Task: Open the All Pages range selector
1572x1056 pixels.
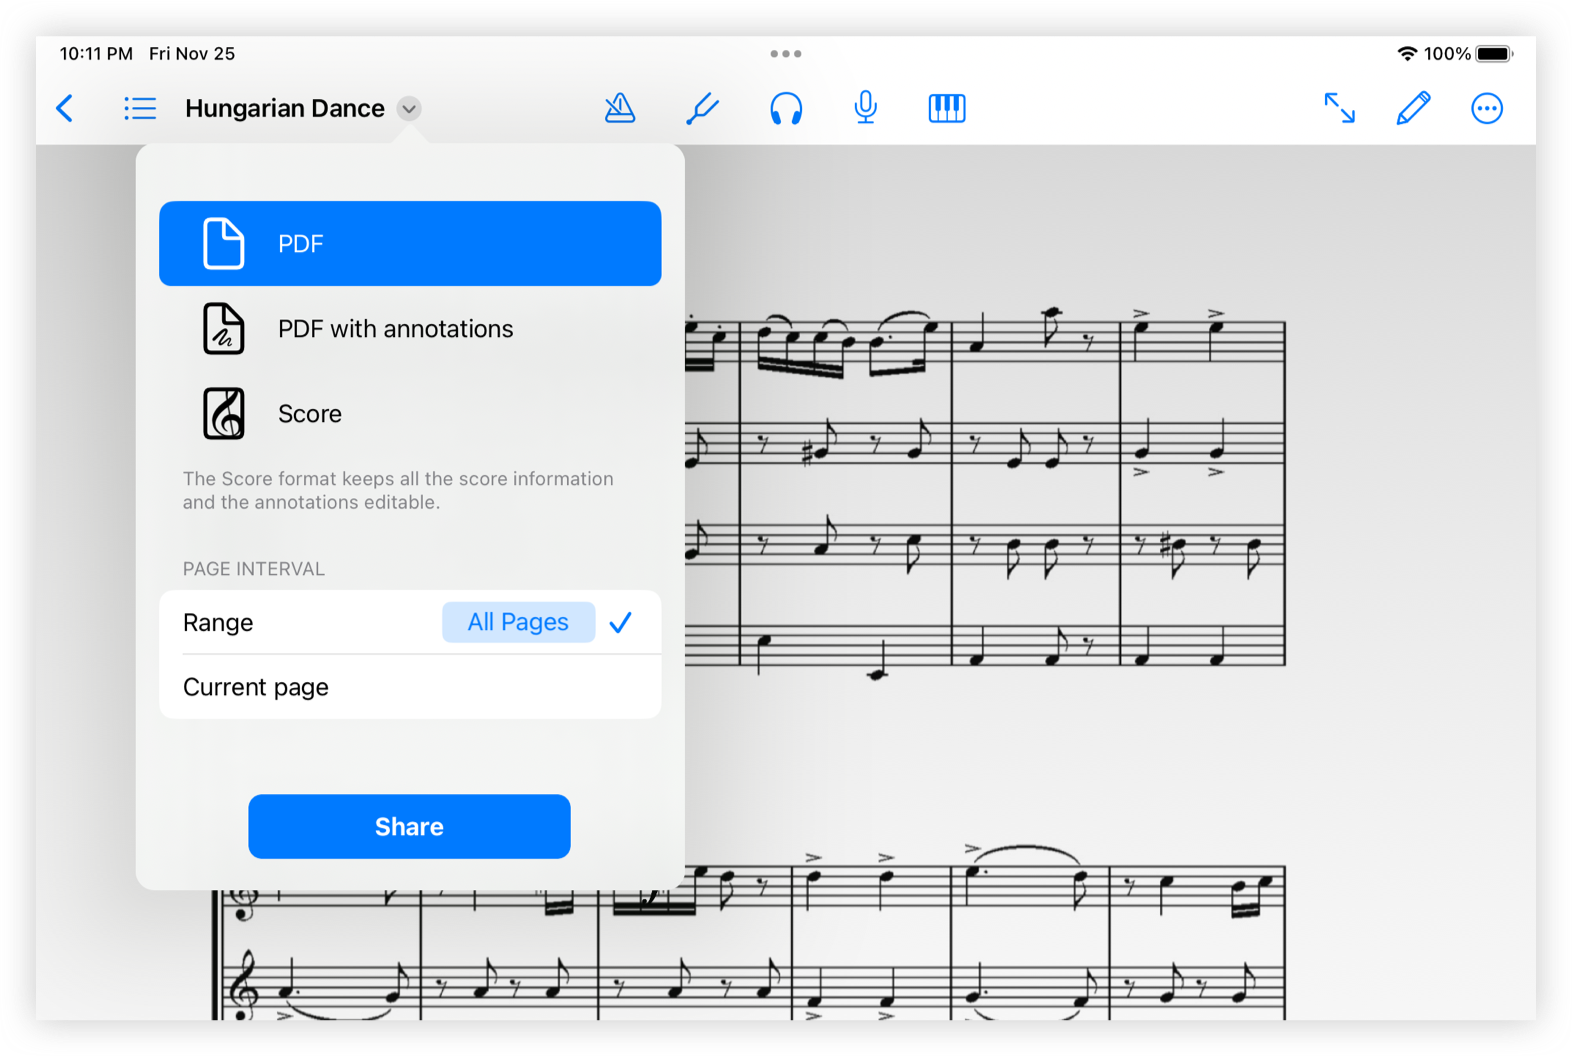Action: click(518, 622)
